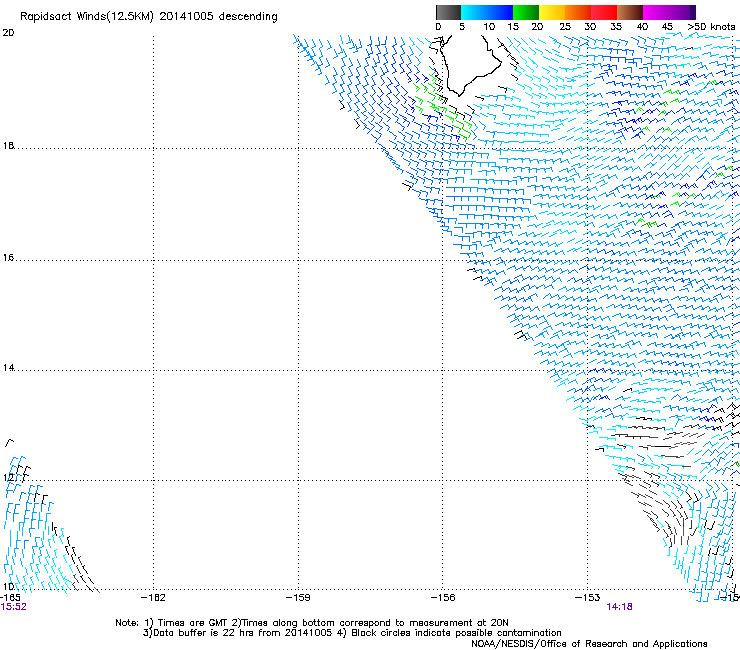The image size is (740, 650).
Task: Click the latitude label '20'
Action: pyautogui.click(x=8, y=33)
